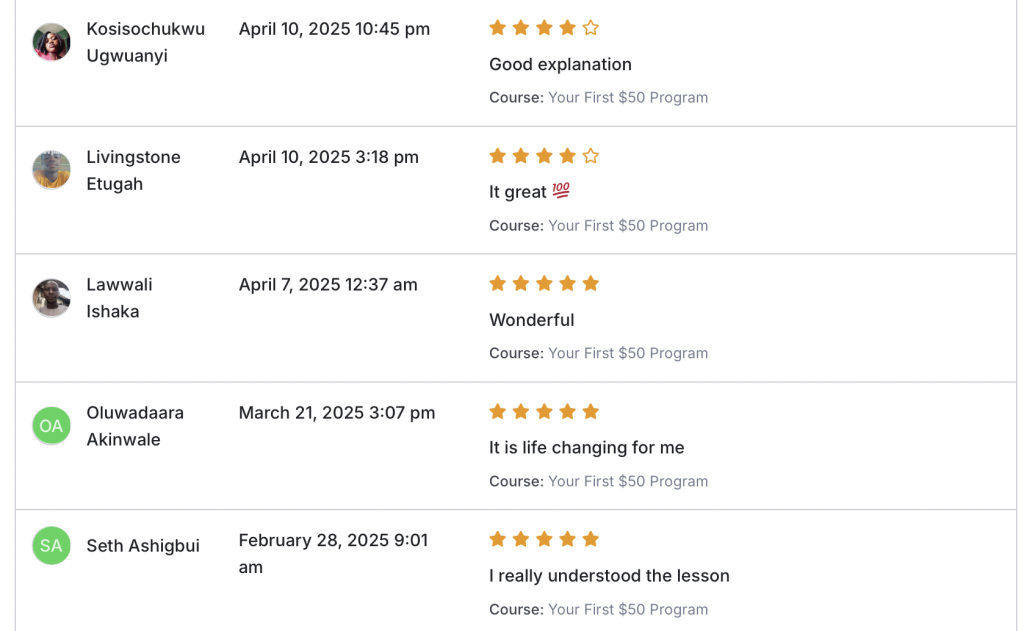Open course link under Seth Ashigbui's review

tap(627, 610)
